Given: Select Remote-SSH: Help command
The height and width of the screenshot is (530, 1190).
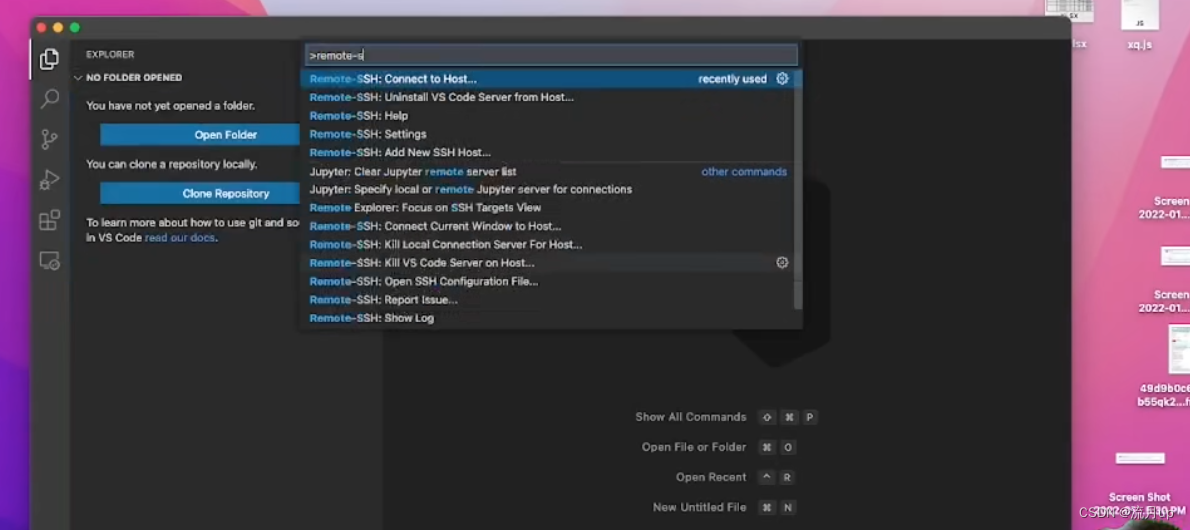Looking at the screenshot, I should pyautogui.click(x=547, y=115).
